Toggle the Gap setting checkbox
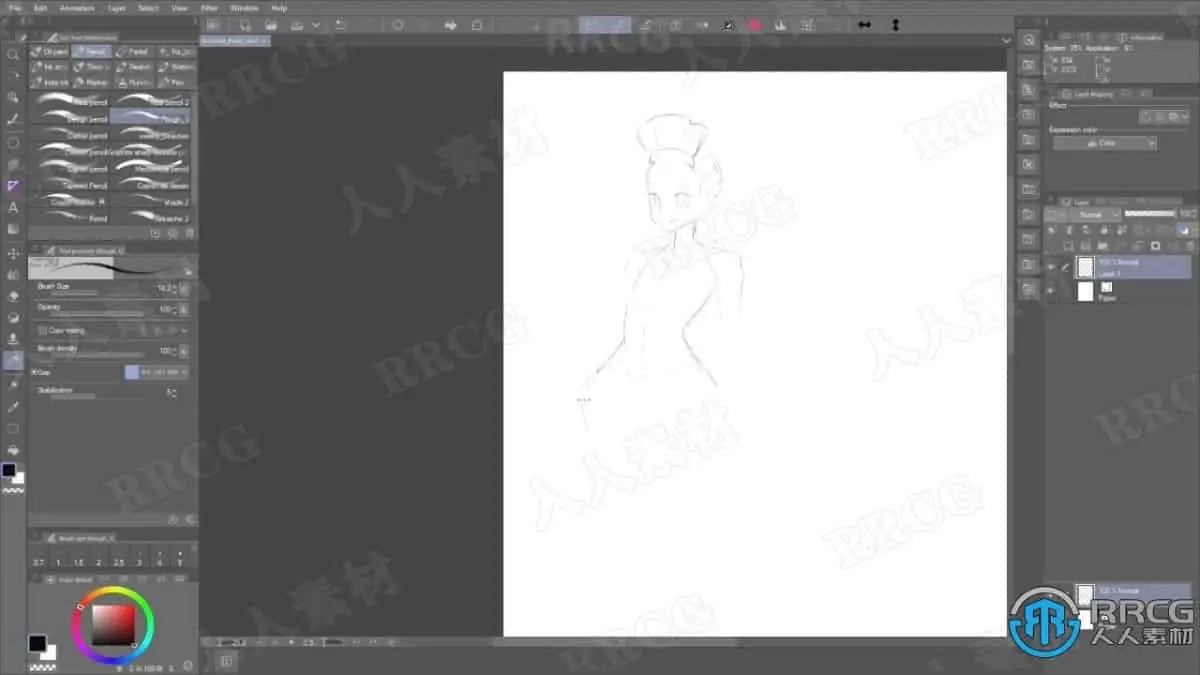Viewport: 1200px width, 675px height. click(x=34, y=372)
